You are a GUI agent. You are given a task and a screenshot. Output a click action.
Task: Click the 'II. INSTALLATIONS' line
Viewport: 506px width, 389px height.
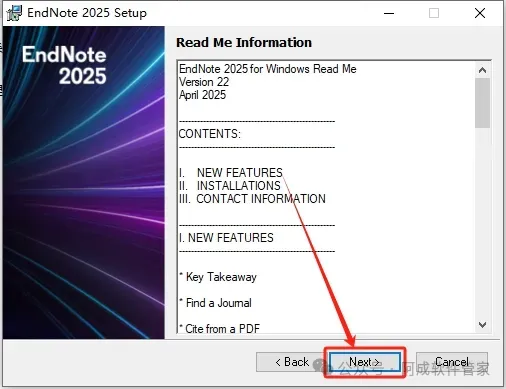(230, 186)
